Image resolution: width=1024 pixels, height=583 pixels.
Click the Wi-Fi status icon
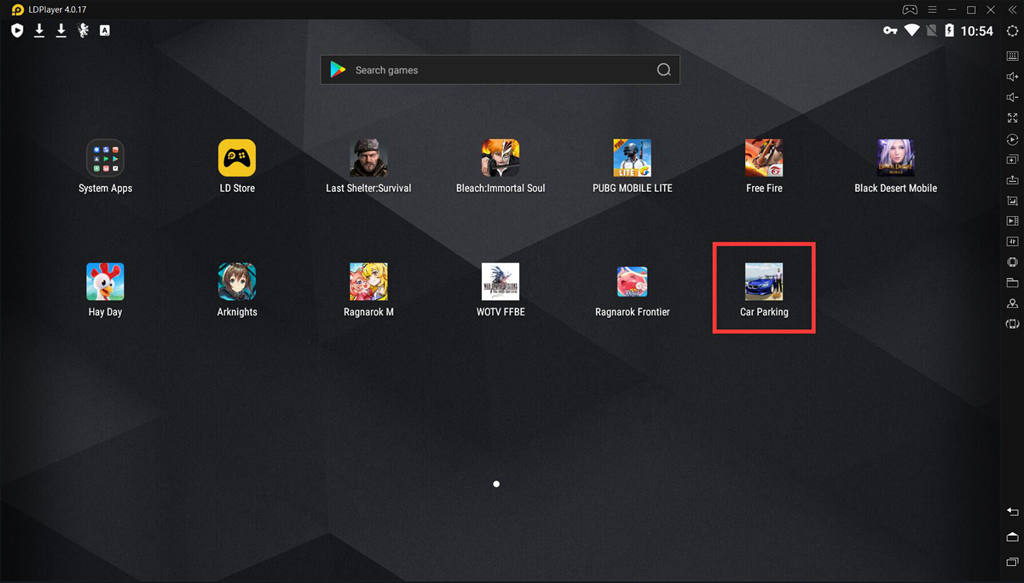pyautogui.click(x=912, y=30)
